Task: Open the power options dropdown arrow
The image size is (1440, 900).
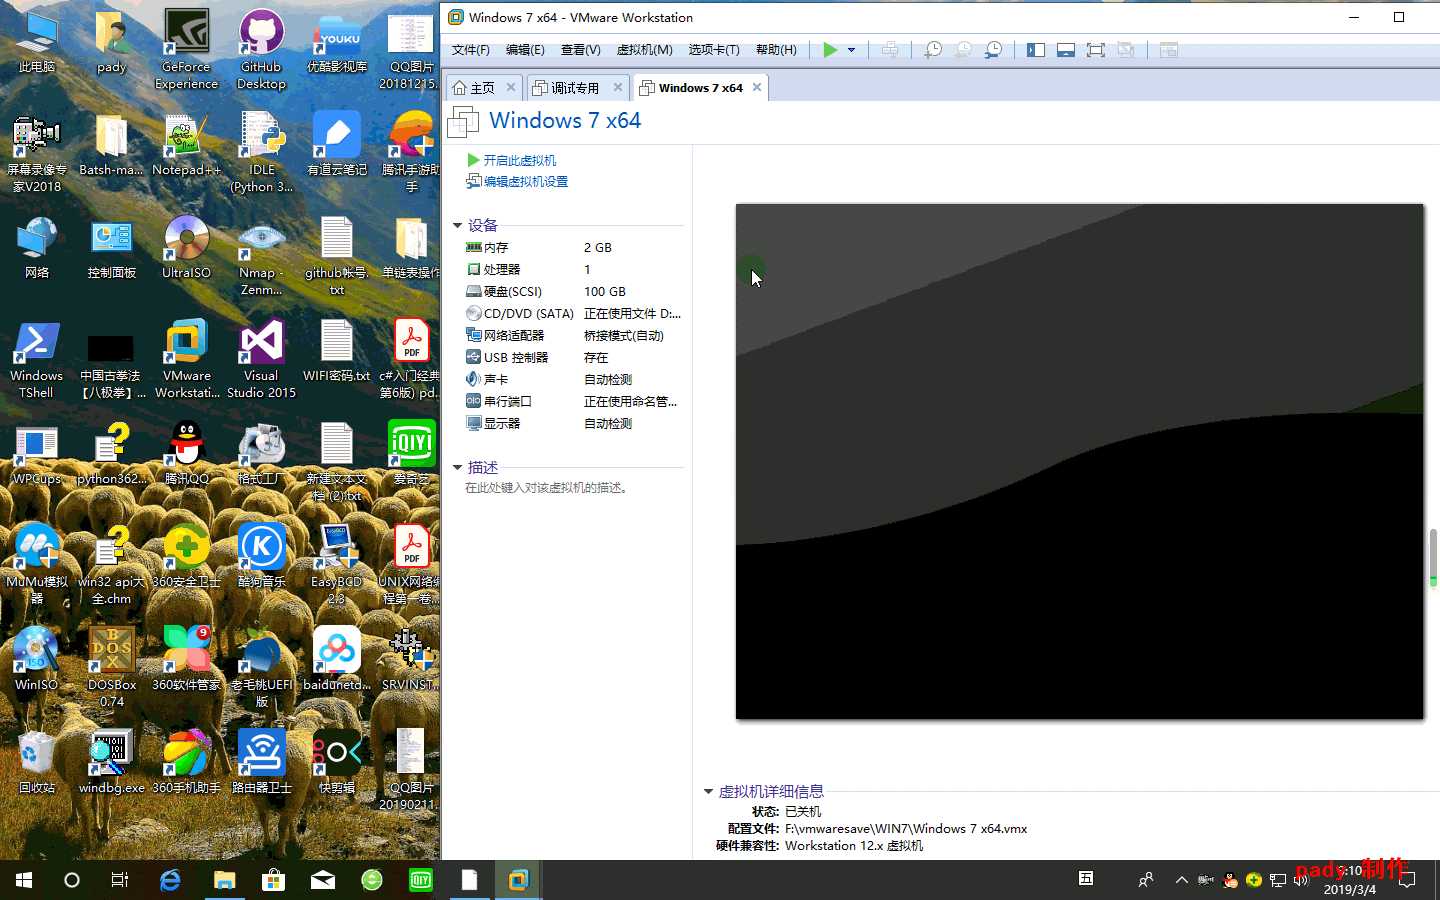Action: coord(852,50)
